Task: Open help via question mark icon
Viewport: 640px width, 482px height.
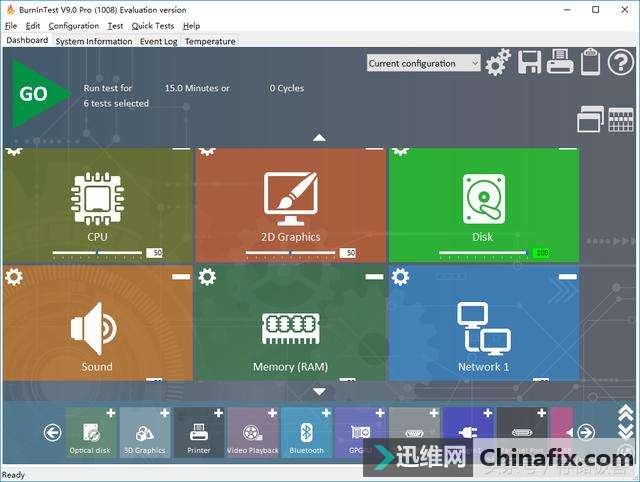Action: click(620, 62)
